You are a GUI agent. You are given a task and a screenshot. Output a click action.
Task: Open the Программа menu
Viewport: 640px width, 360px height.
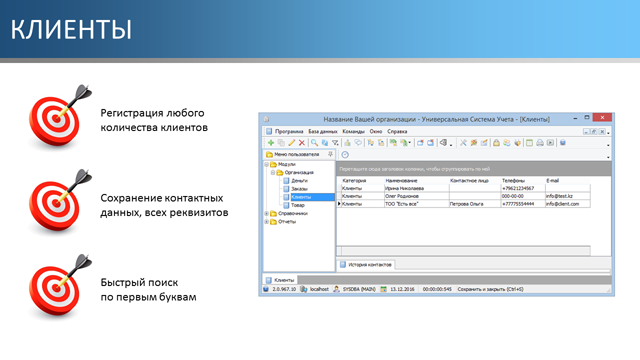pyautogui.click(x=289, y=131)
